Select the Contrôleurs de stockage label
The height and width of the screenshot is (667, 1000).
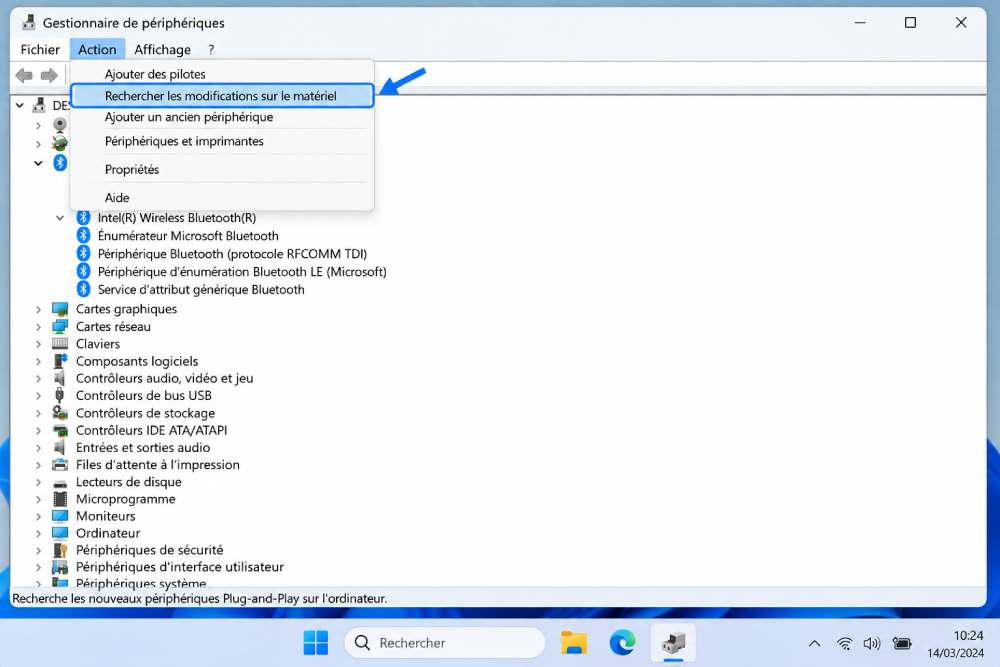pos(145,413)
